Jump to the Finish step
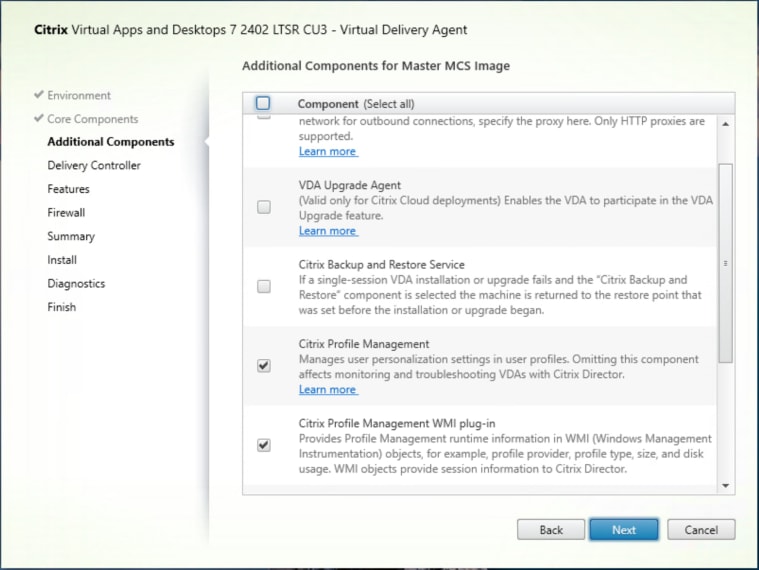 [61, 307]
